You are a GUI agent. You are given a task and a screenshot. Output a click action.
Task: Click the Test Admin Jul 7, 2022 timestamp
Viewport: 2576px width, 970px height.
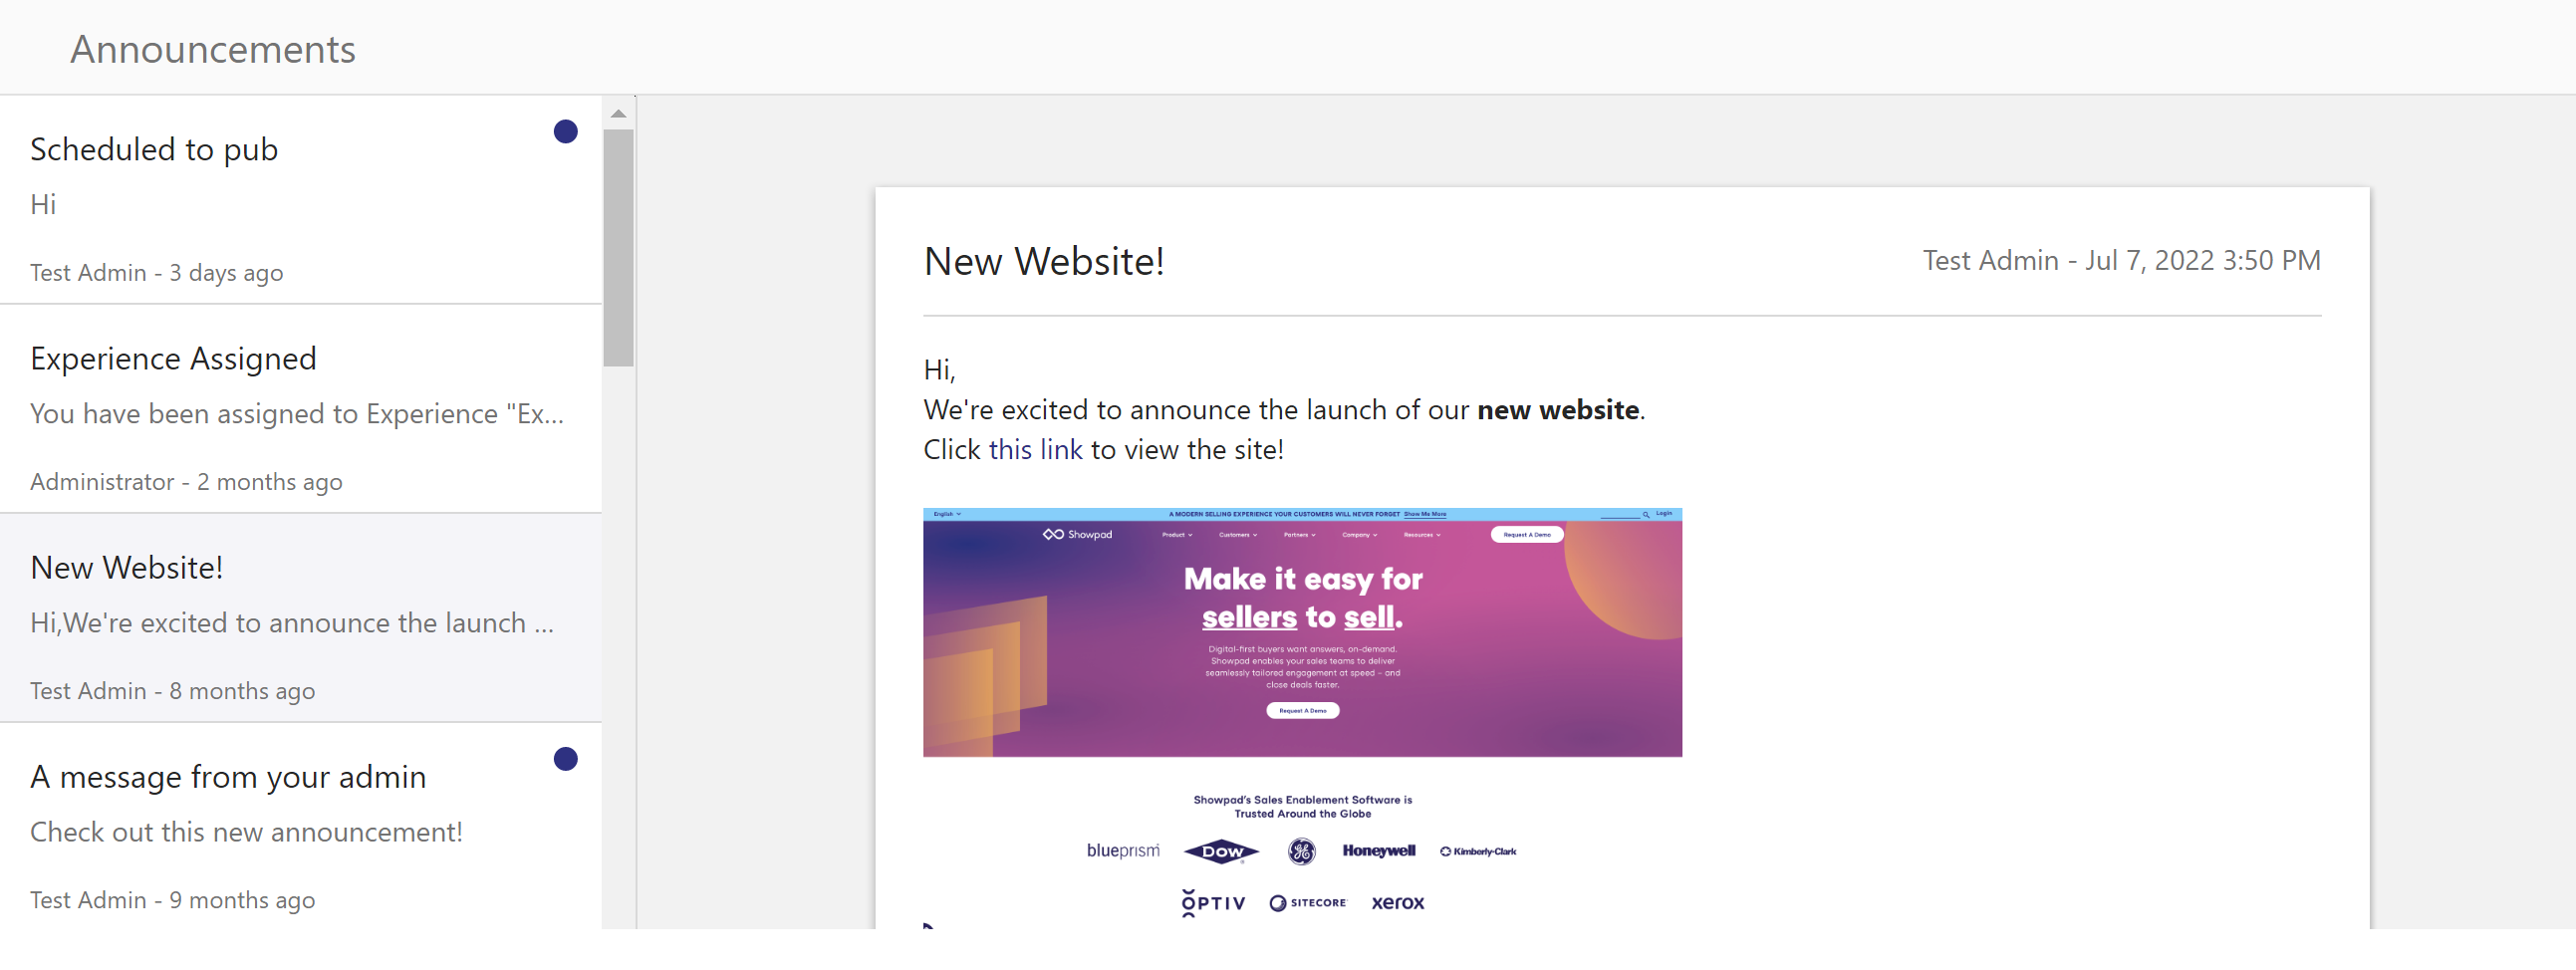(x=2121, y=261)
